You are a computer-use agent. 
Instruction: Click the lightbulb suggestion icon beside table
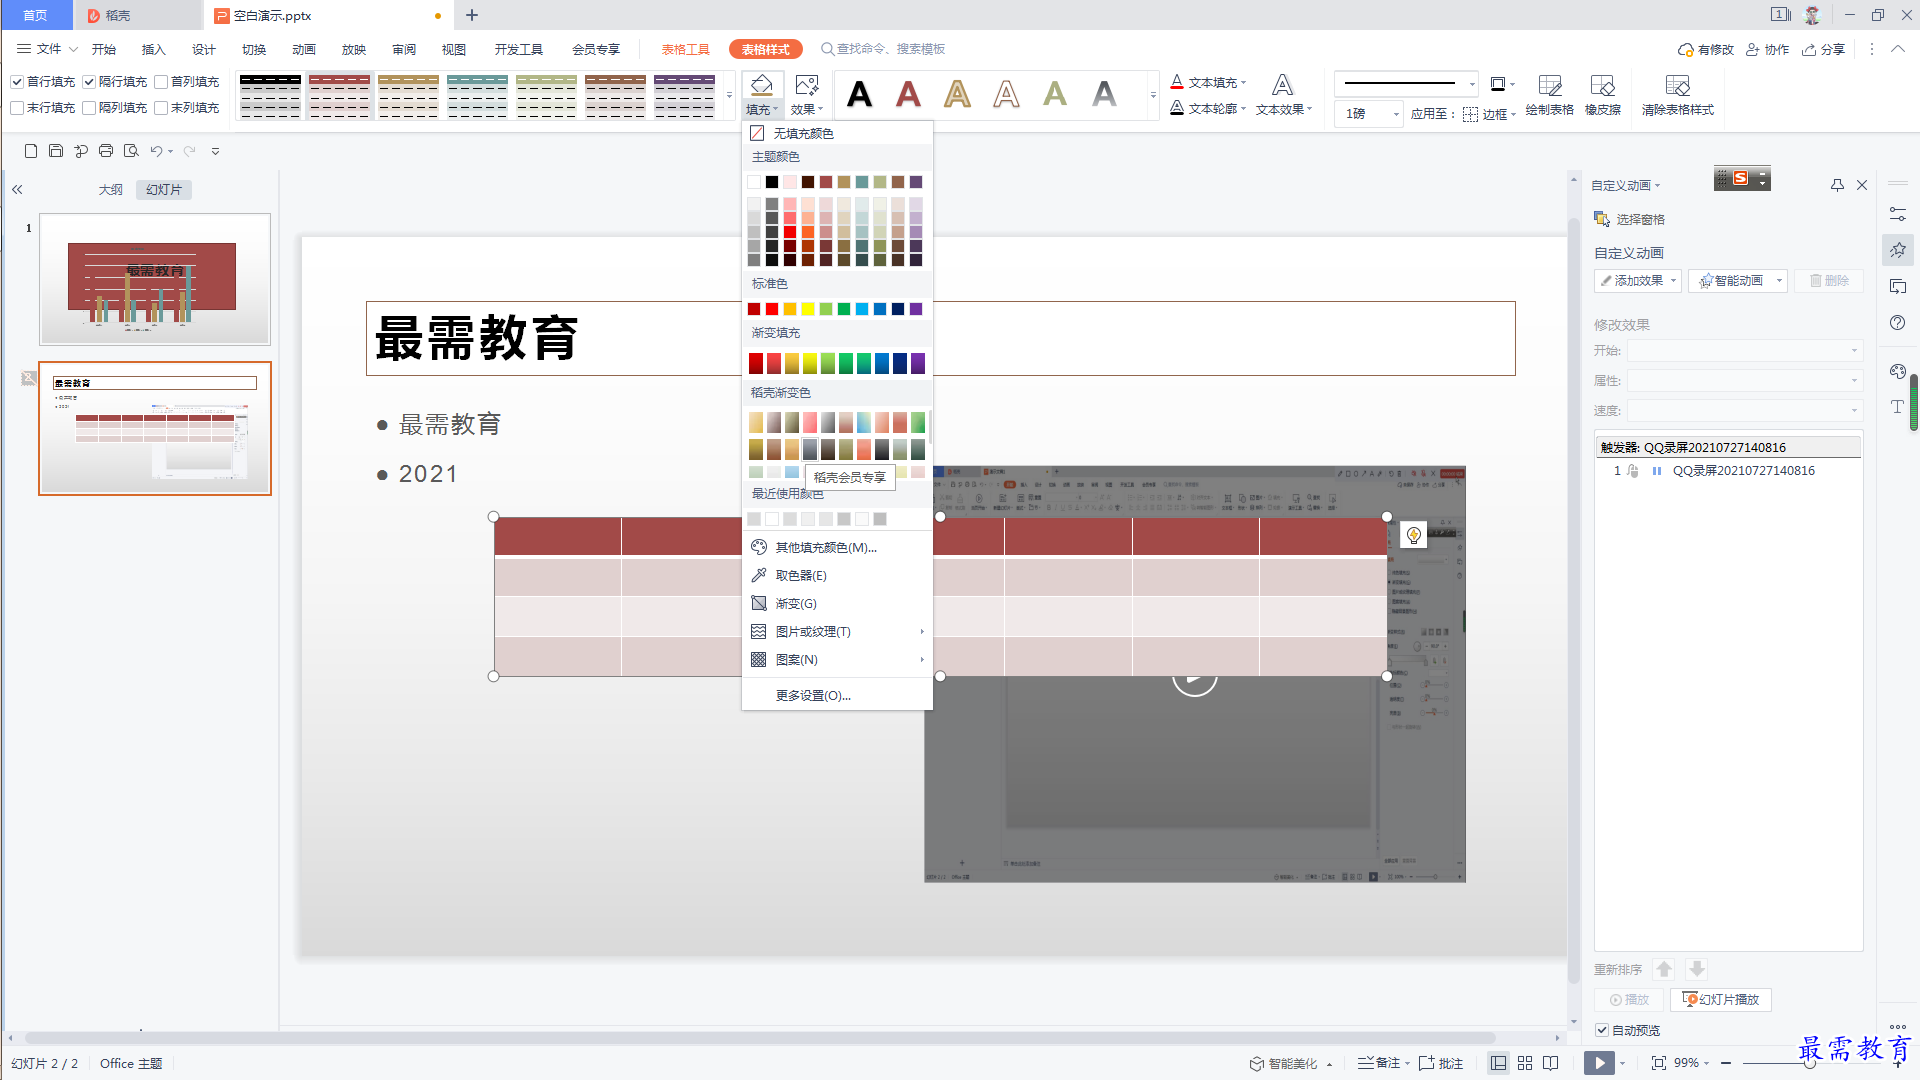pyautogui.click(x=1413, y=536)
